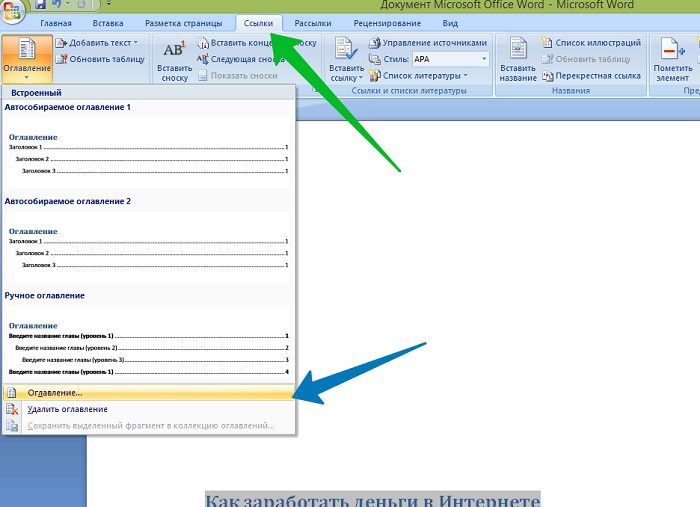Click the Список иллюстраций icon
Viewport: 700px width, 507px height.
tap(547, 43)
